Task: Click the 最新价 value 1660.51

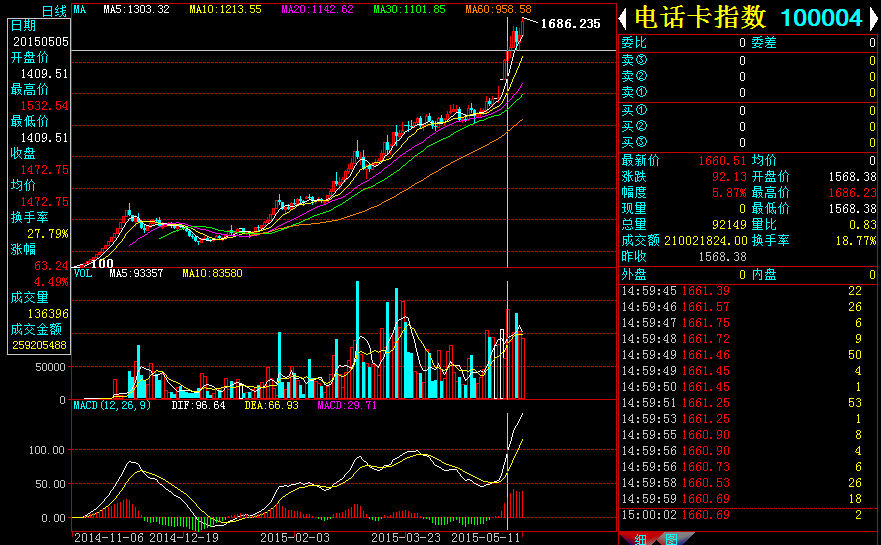Action: tap(722, 161)
